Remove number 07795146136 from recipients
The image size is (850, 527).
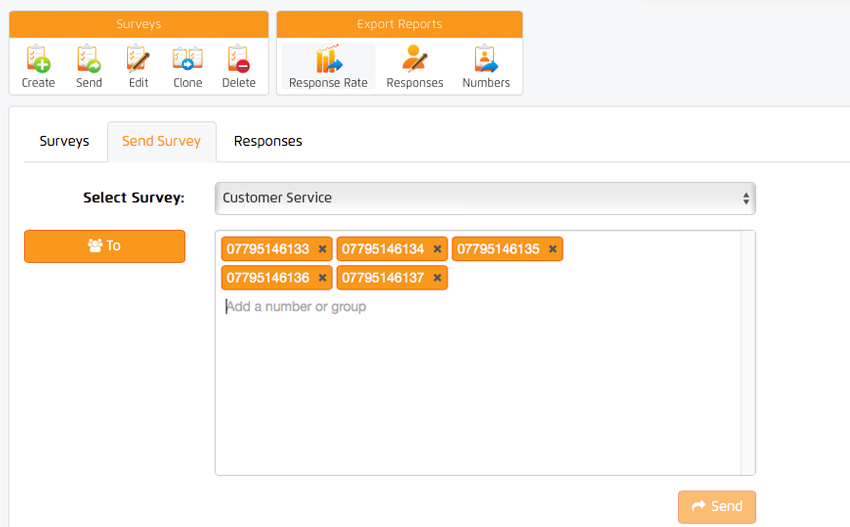coord(322,278)
